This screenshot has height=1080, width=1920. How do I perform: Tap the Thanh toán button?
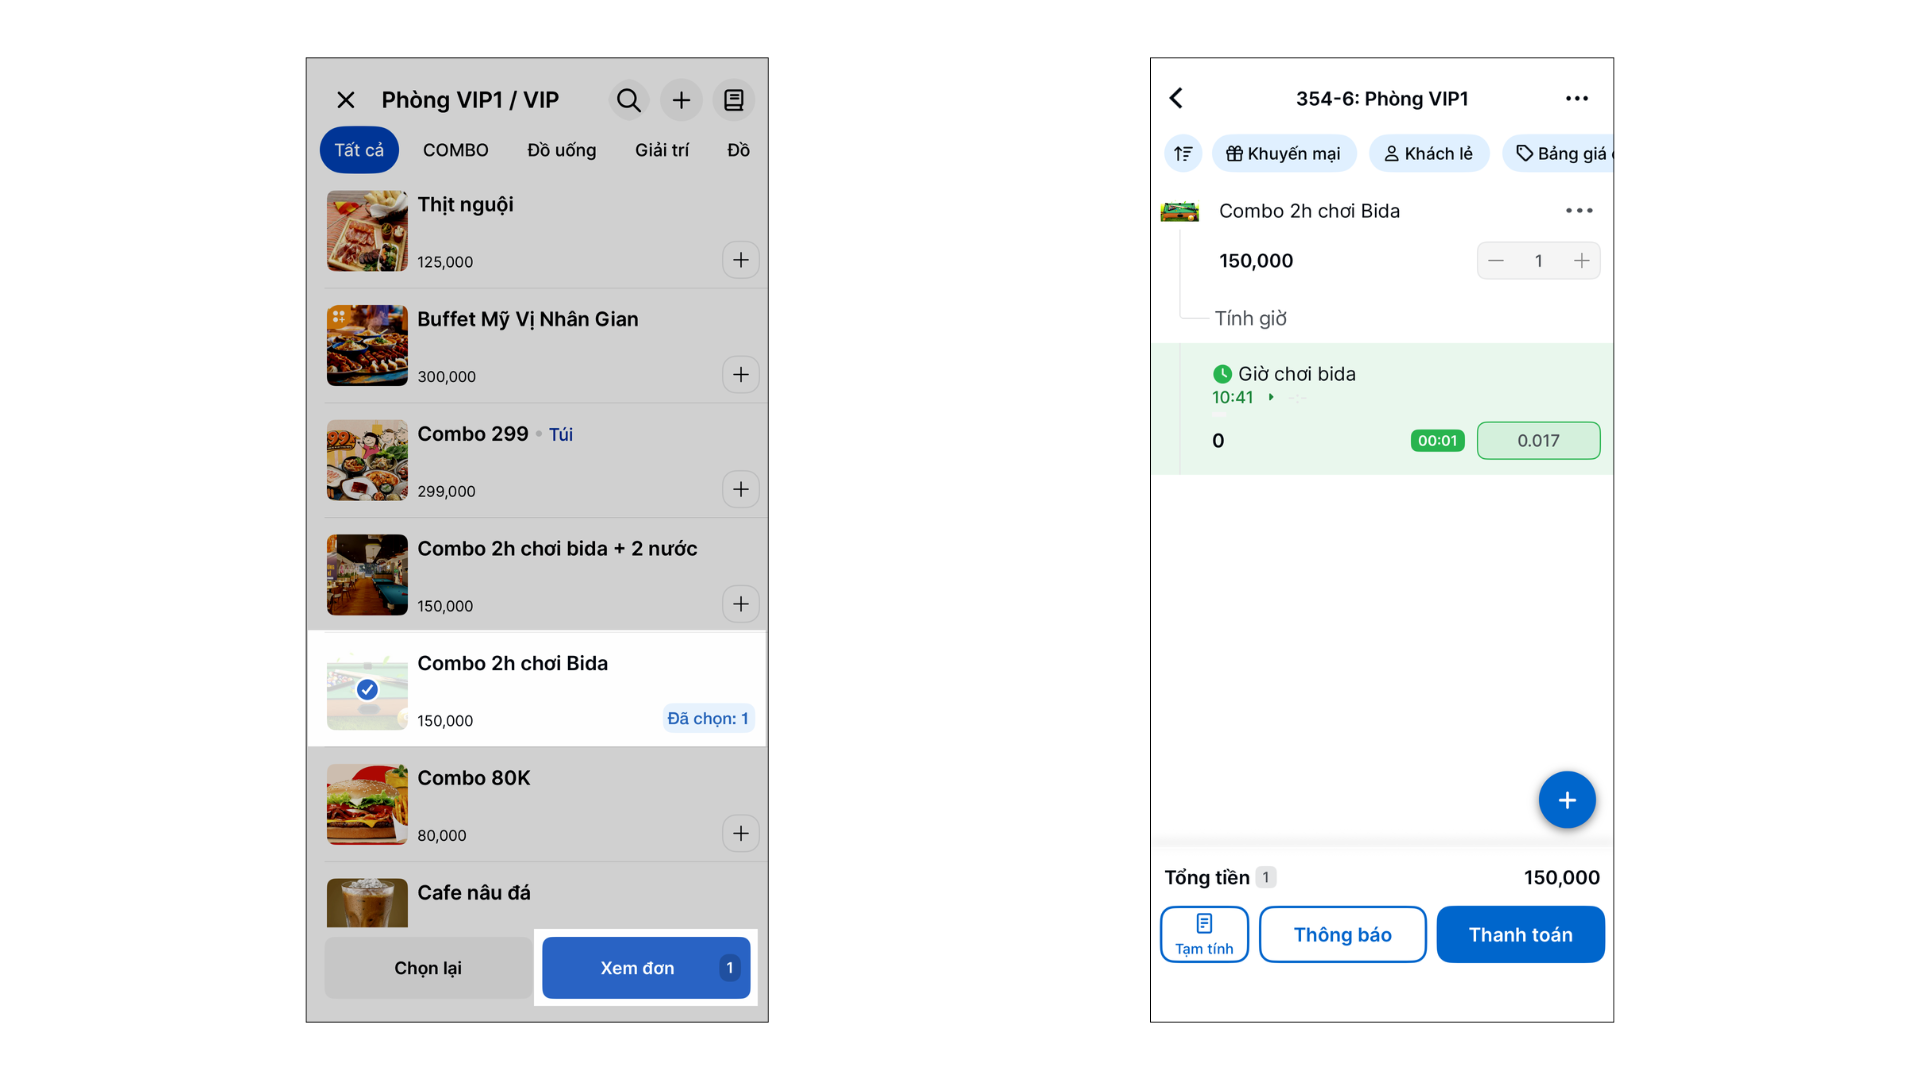(1521, 935)
